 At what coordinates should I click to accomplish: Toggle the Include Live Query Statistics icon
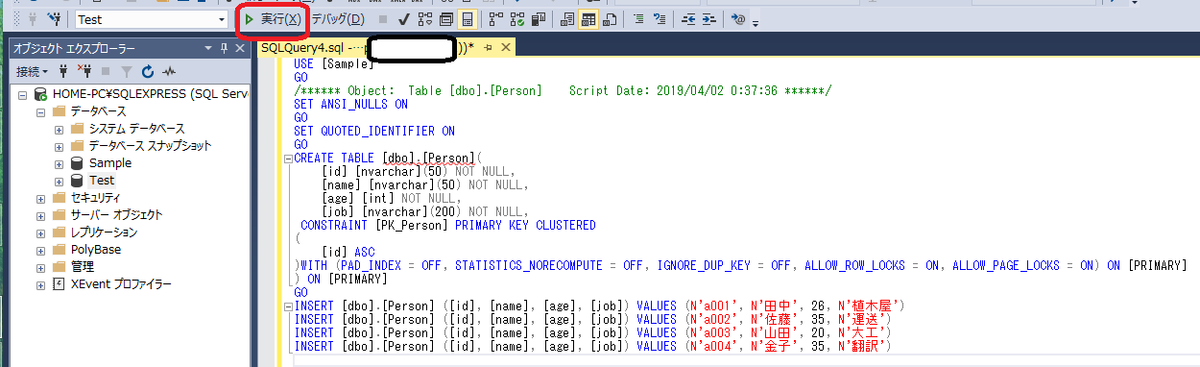pyautogui.click(x=517, y=19)
